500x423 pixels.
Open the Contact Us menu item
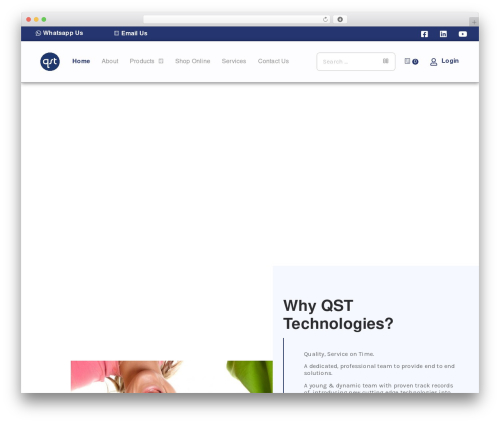coord(273,61)
